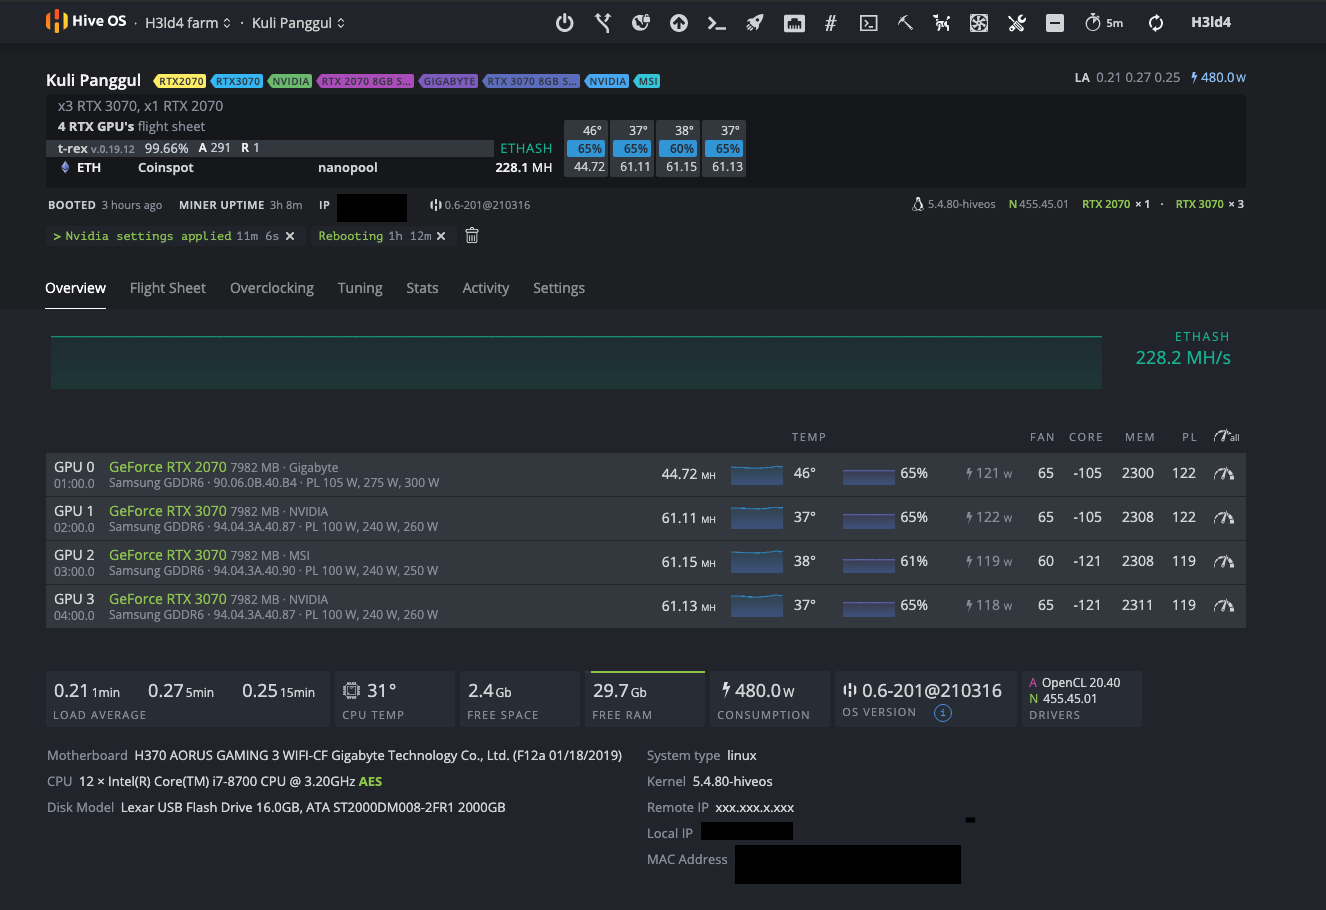Click the fan autofan icon in toolbar

tap(979, 23)
